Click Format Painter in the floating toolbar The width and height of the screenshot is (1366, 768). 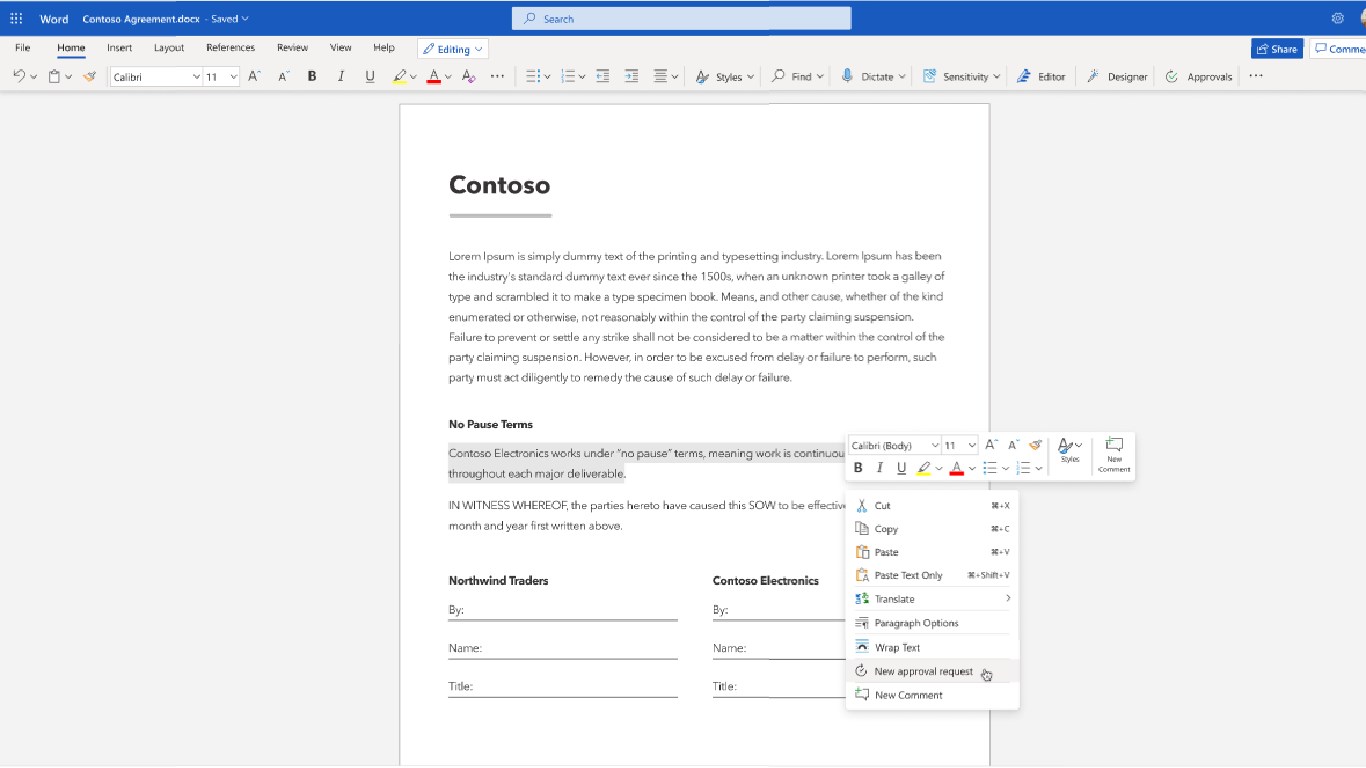click(x=1036, y=445)
